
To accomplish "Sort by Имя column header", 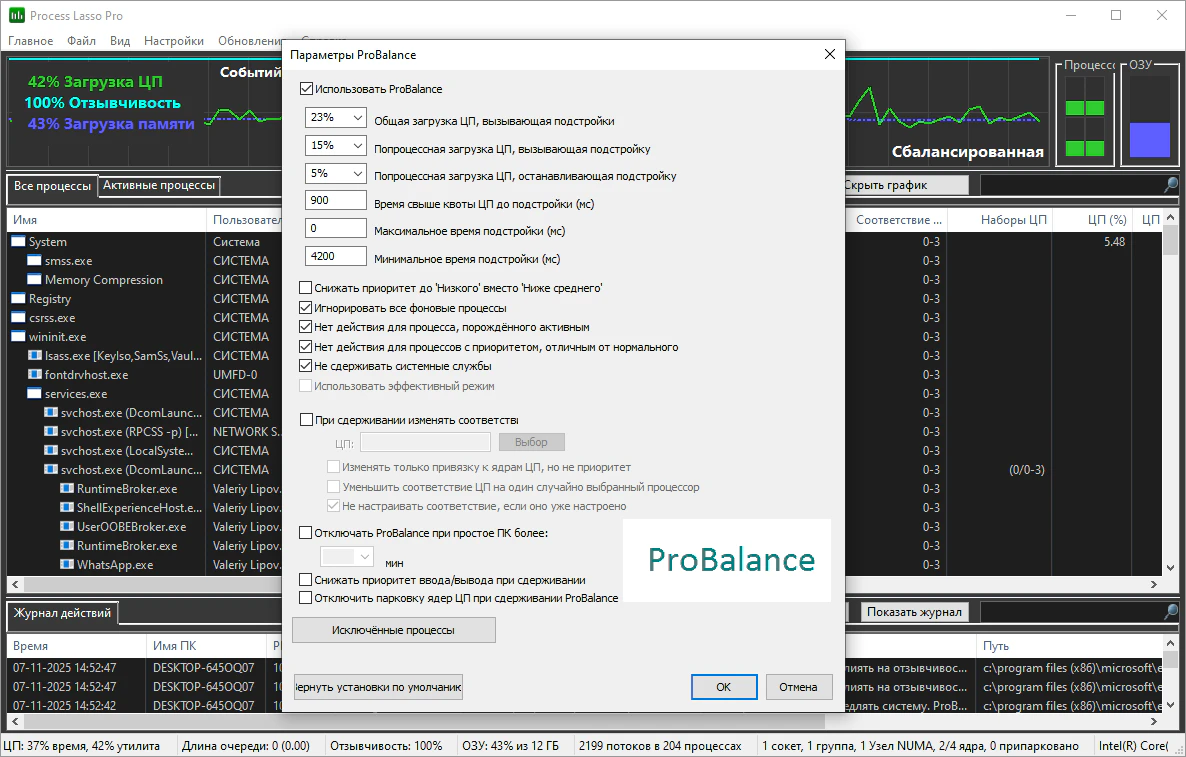I will pyautogui.click(x=106, y=220).
